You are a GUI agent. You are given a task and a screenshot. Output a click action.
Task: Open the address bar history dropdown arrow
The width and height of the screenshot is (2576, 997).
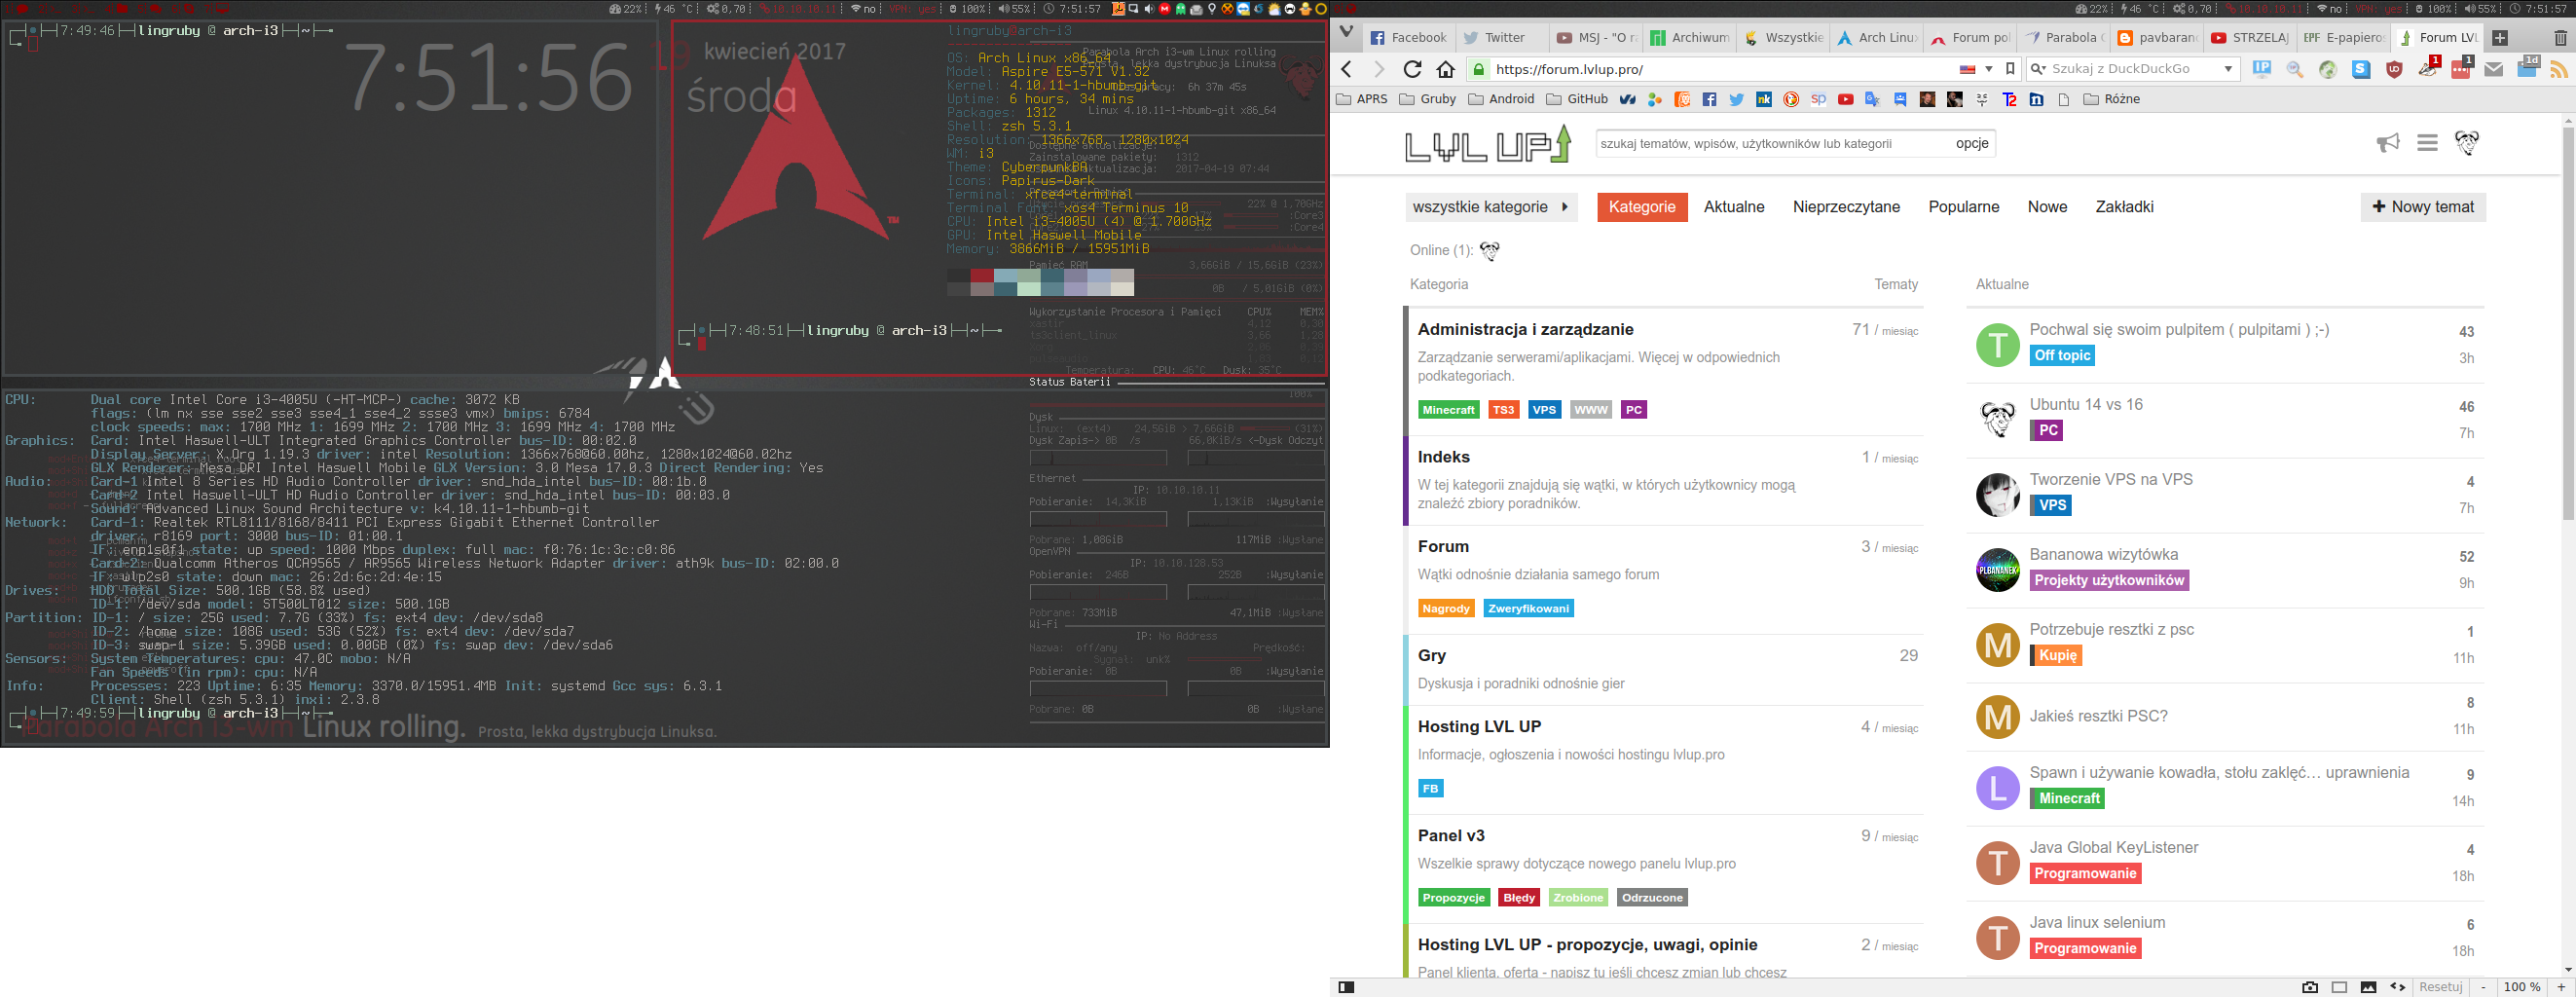[x=1989, y=69]
